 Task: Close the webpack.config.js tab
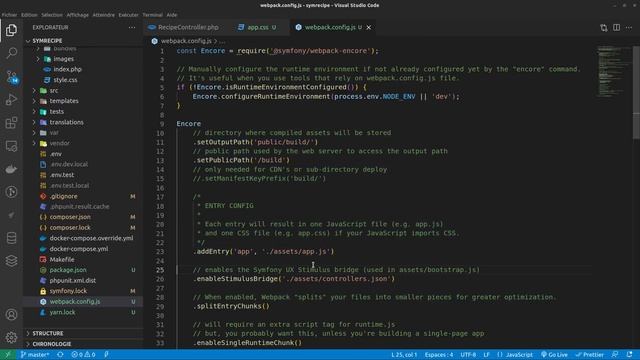[x=369, y=27]
